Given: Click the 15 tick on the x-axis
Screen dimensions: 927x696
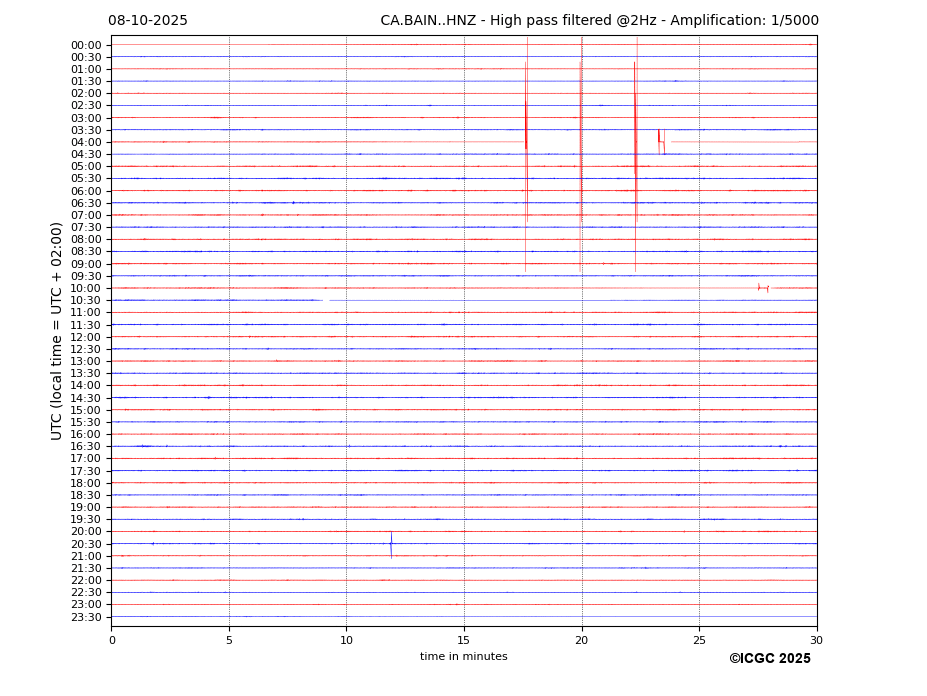Looking at the screenshot, I should 464,640.
